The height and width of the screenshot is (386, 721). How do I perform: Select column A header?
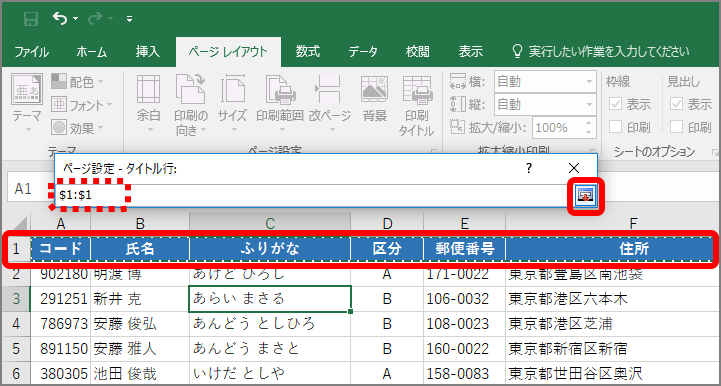coord(60,224)
